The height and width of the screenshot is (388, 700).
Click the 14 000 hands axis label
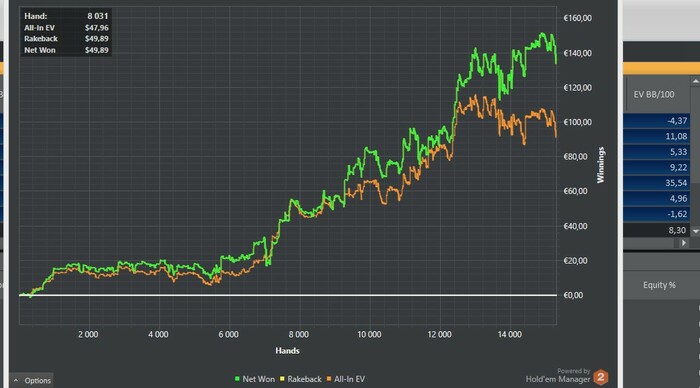click(509, 334)
